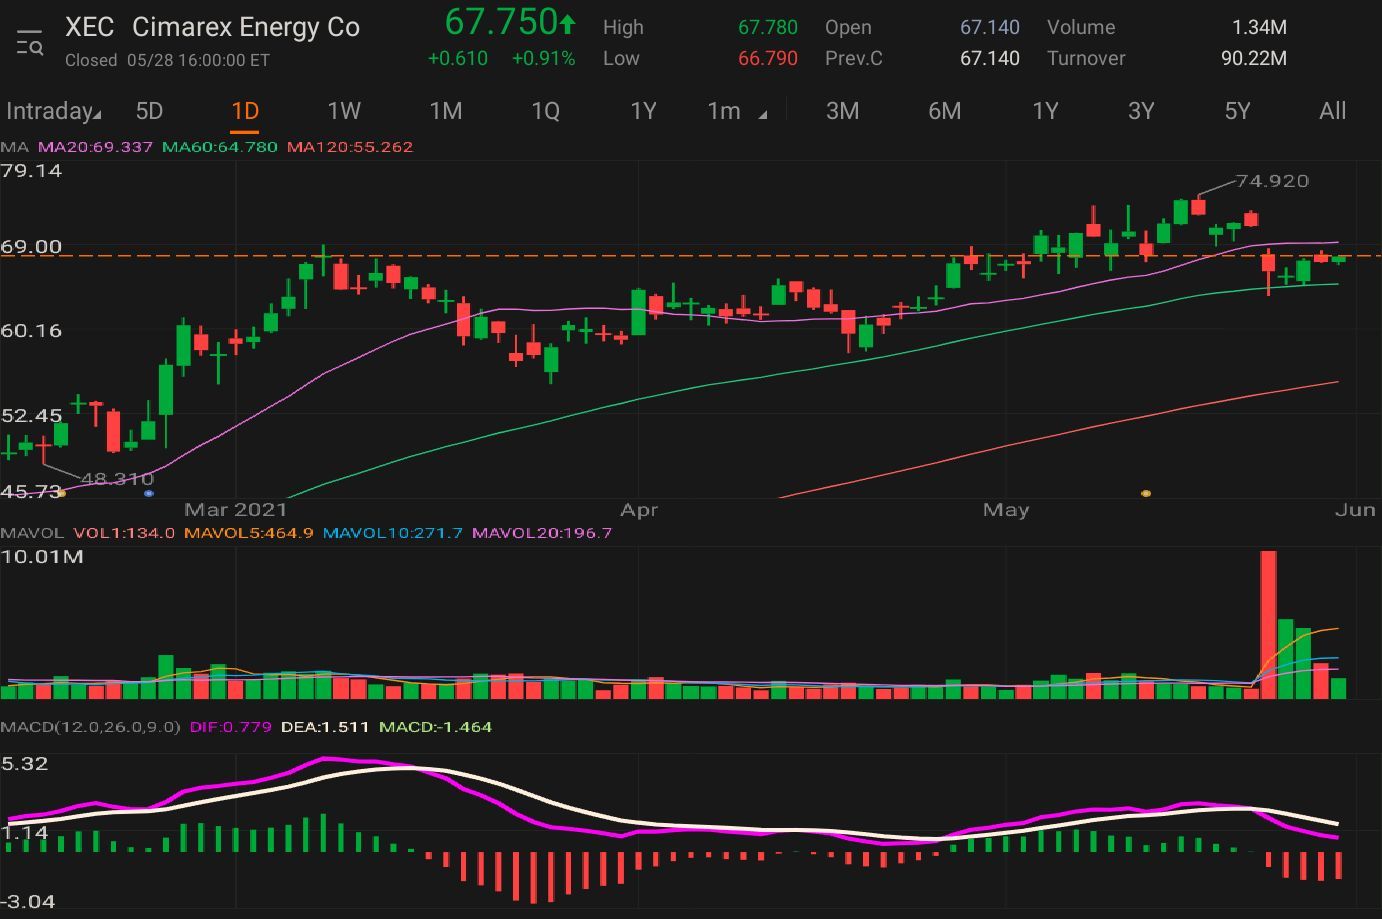The image size is (1382, 919).
Task: Show All historical range
Action: [x=1332, y=111]
